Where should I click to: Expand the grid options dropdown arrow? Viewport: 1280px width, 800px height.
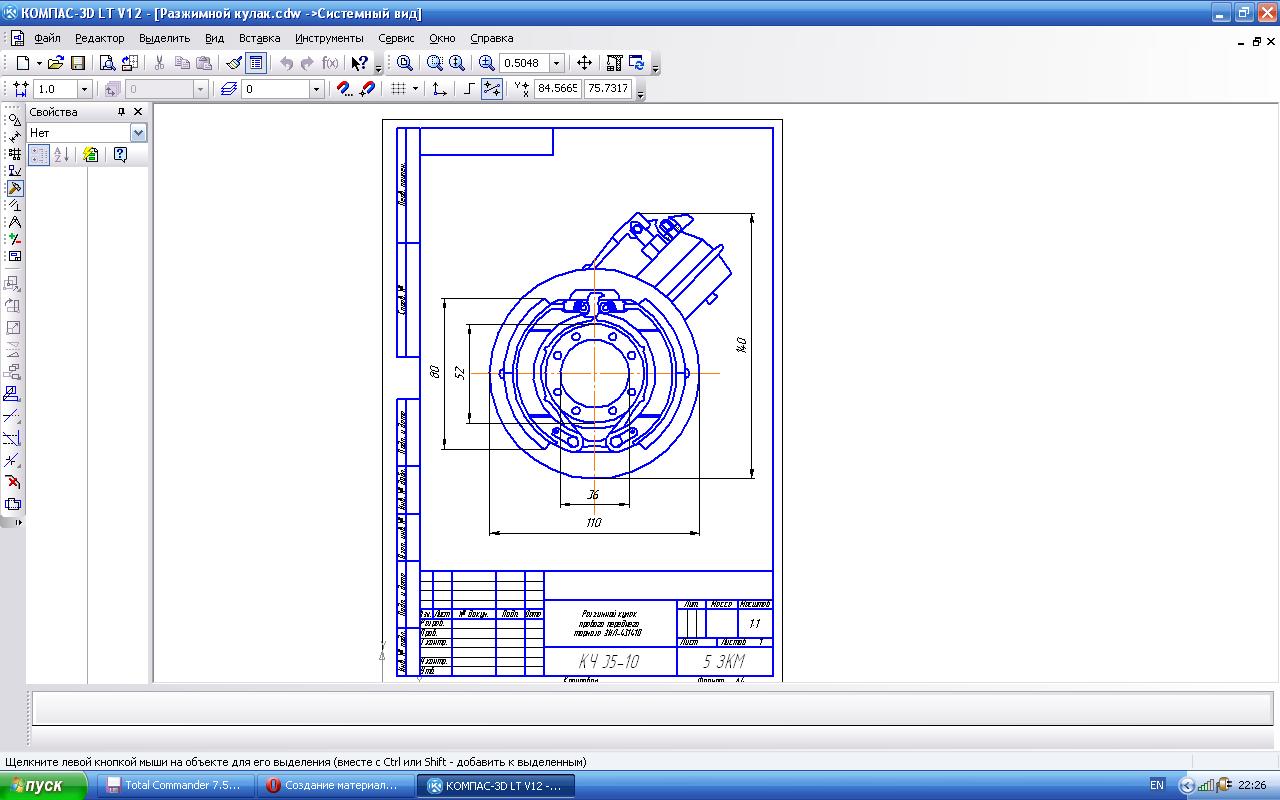pos(415,89)
